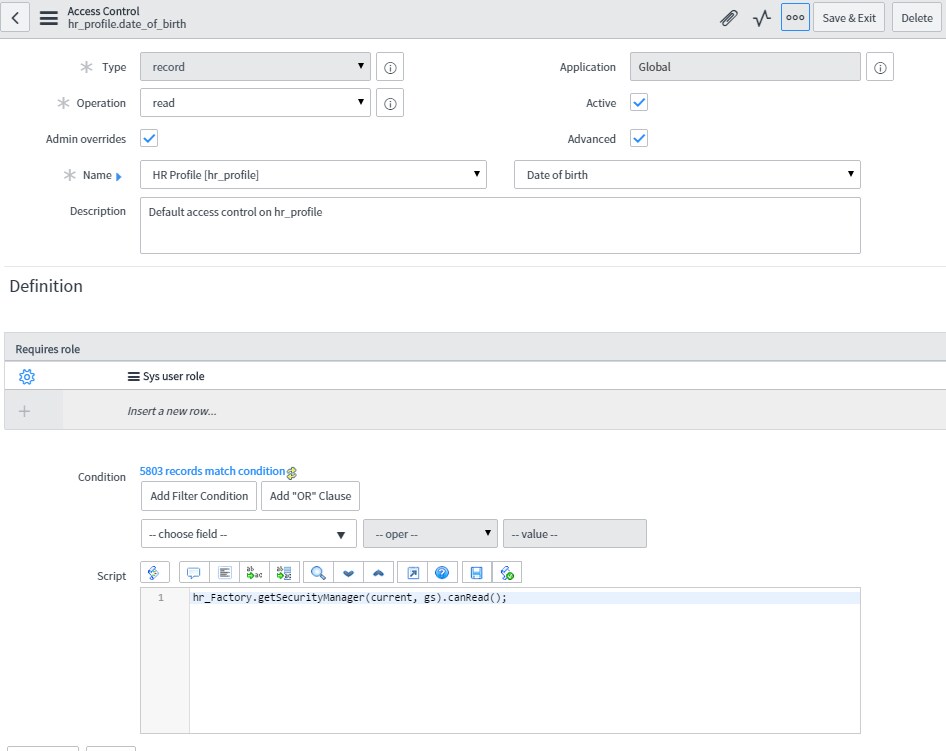Viewport: 946px width, 751px height.
Task: Format the script code
Action: [x=224, y=572]
